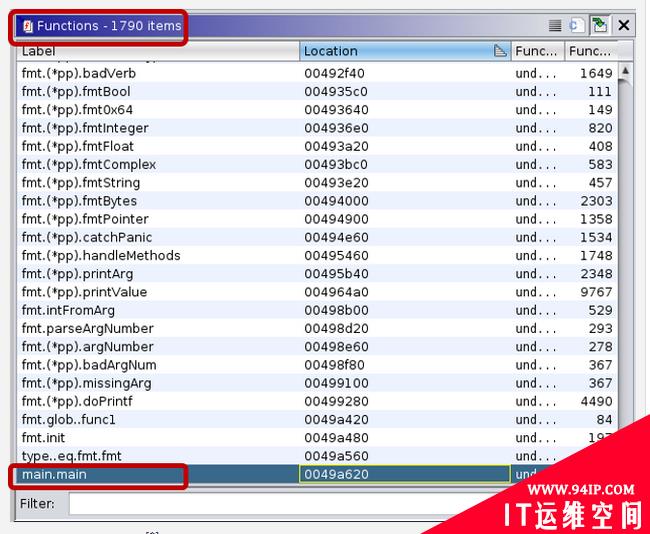The height and width of the screenshot is (534, 650).
Task: Click the scrollbar up arrow
Action: (625, 71)
